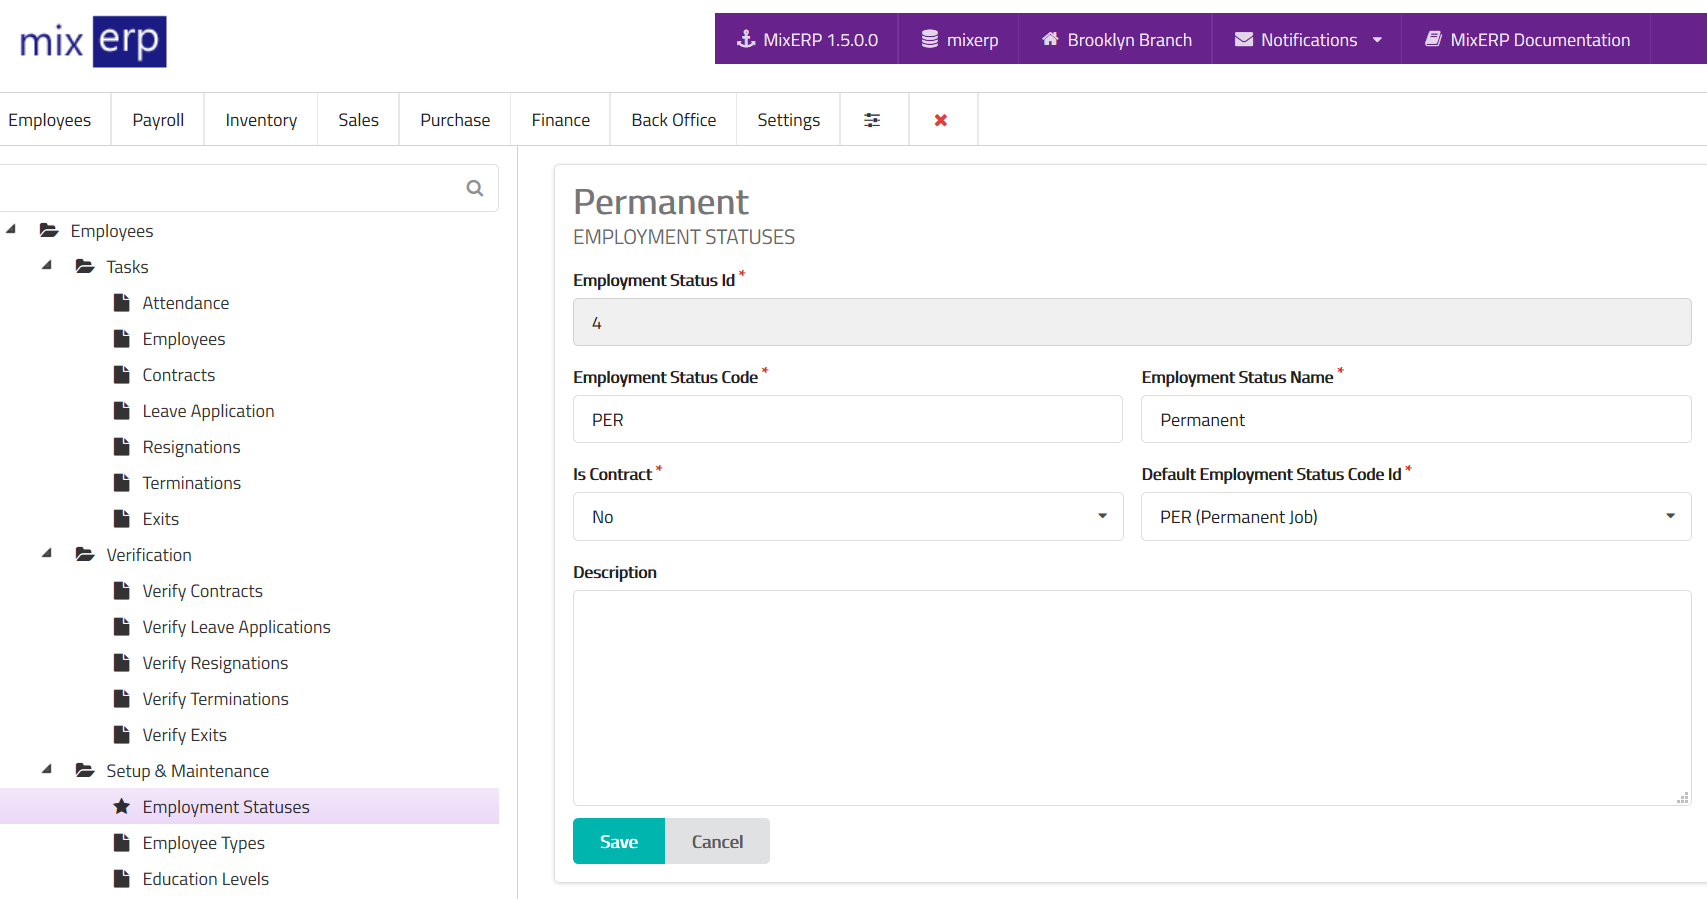This screenshot has height=899, width=1707.
Task: Click the anchor icon beside MixERP 1.5.0.0
Action: tap(746, 39)
